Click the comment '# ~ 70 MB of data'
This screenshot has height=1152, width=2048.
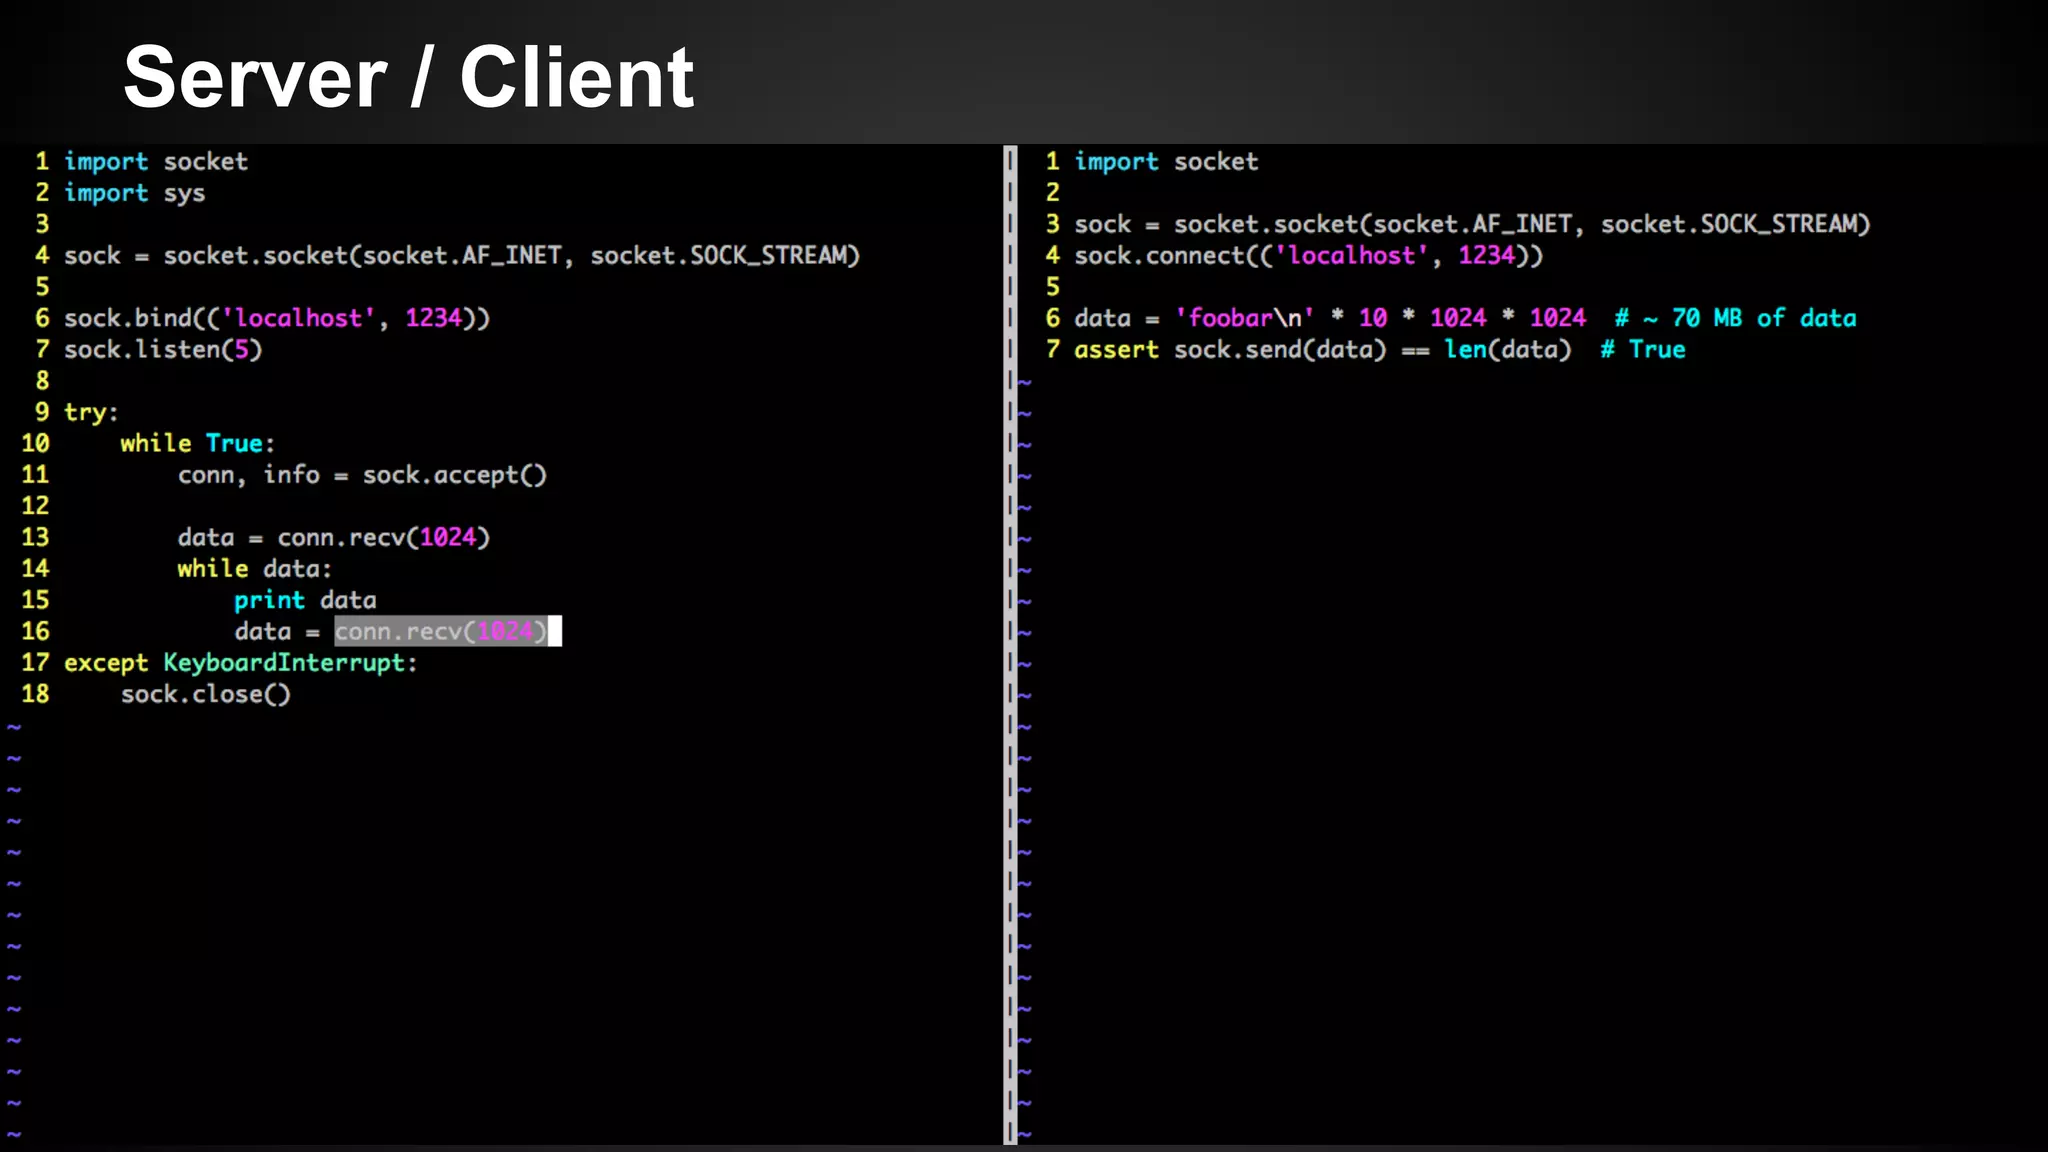click(1735, 318)
